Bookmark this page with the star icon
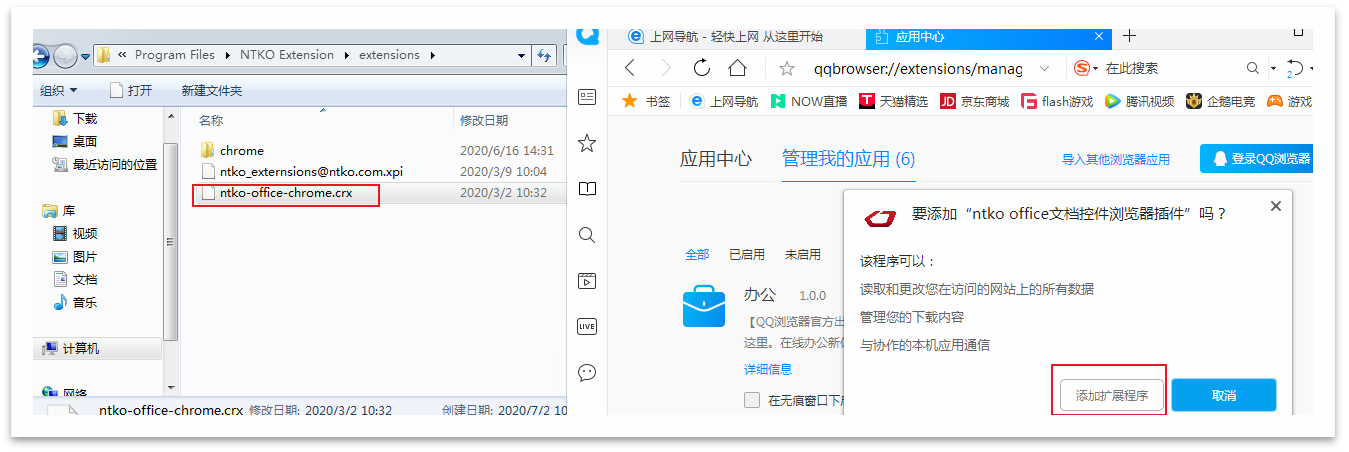The height and width of the screenshot is (452, 1349). click(x=787, y=69)
